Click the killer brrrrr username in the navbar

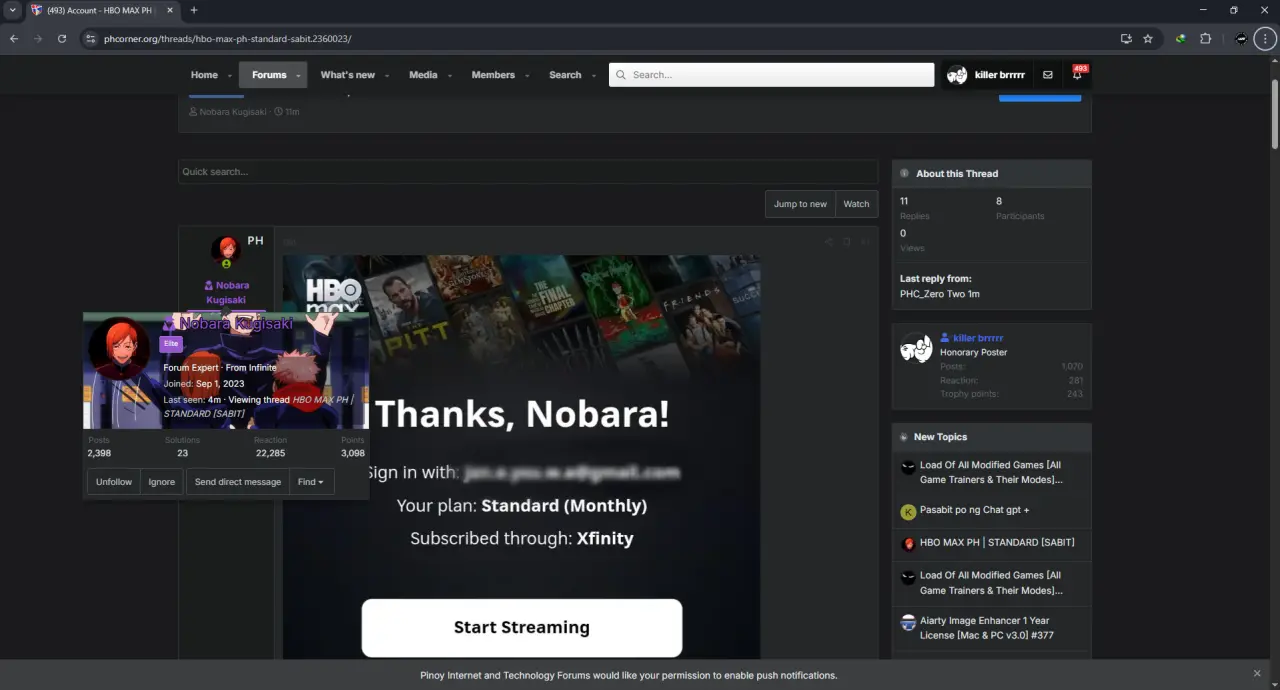click(999, 75)
